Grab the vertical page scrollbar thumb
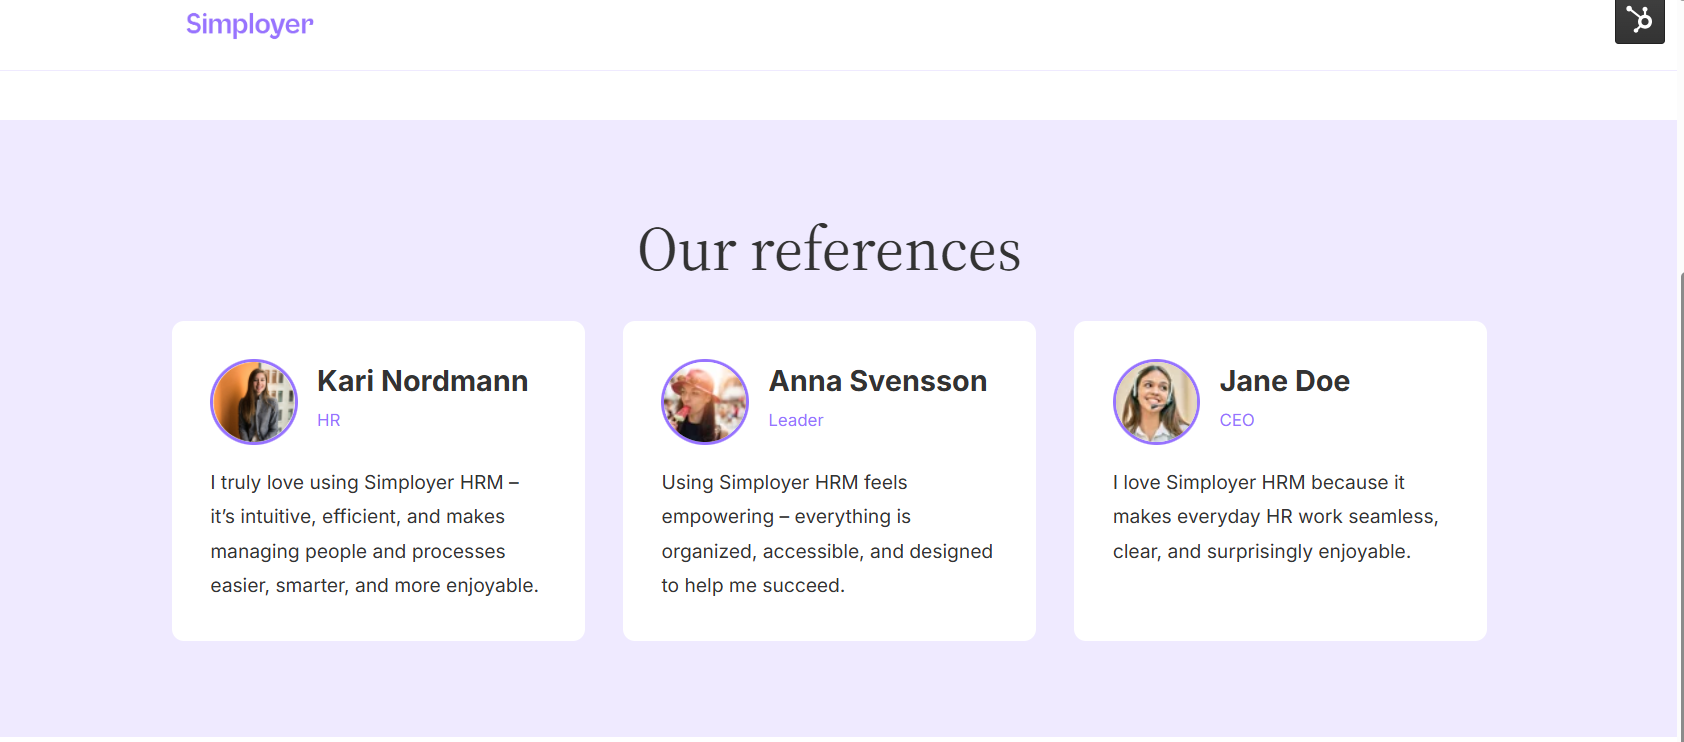This screenshot has height=742, width=1684. (1680, 500)
